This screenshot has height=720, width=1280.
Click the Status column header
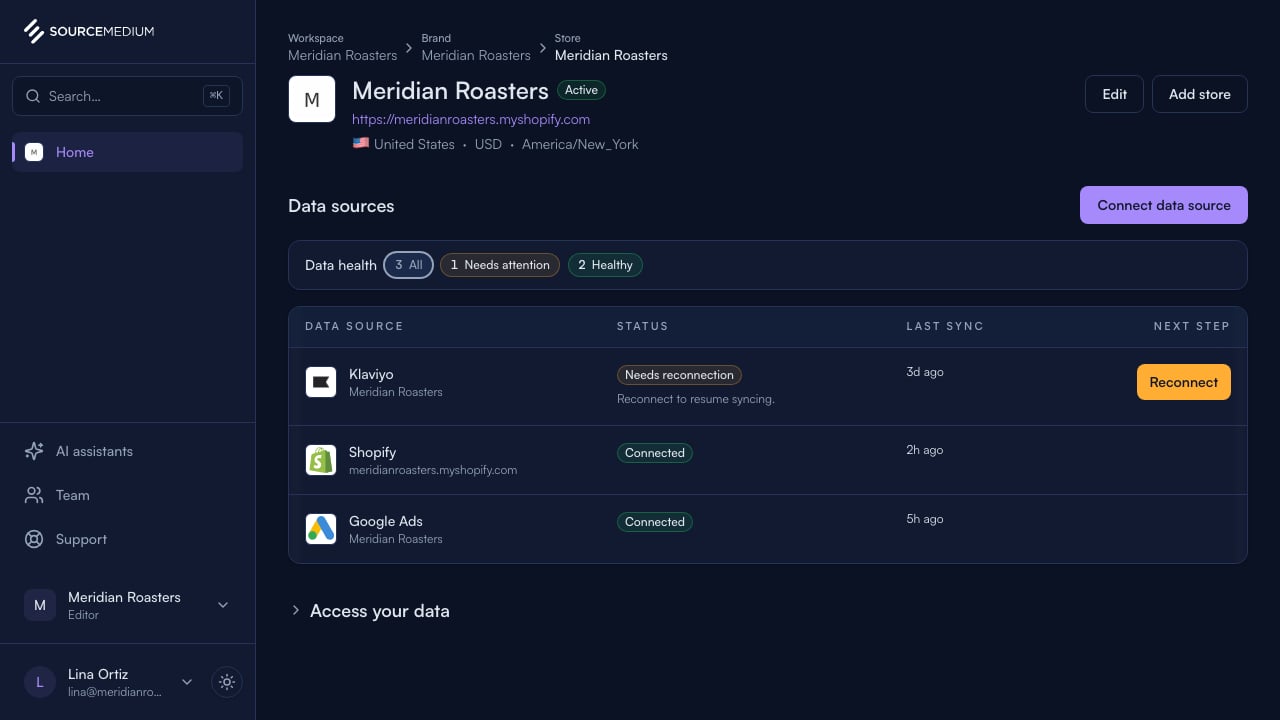(x=642, y=326)
